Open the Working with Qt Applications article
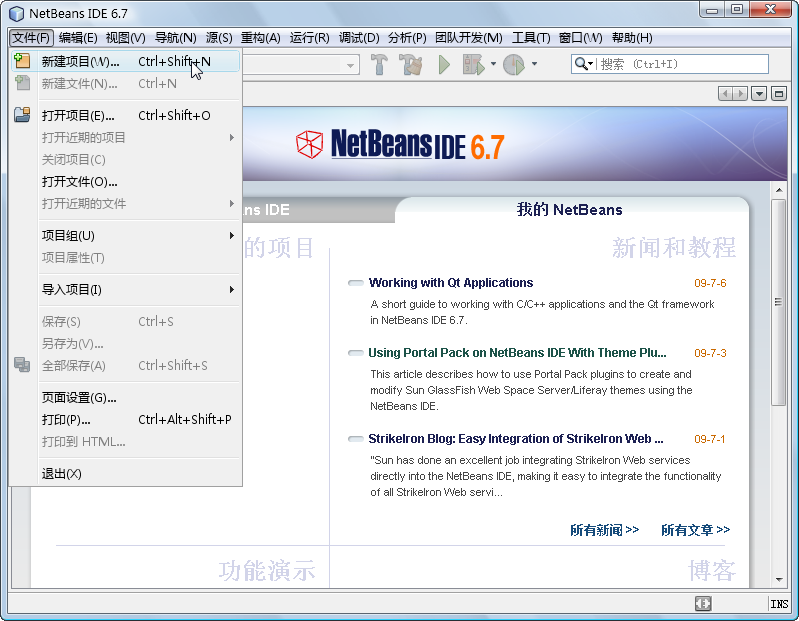Viewport: 799px width, 621px height. point(450,283)
